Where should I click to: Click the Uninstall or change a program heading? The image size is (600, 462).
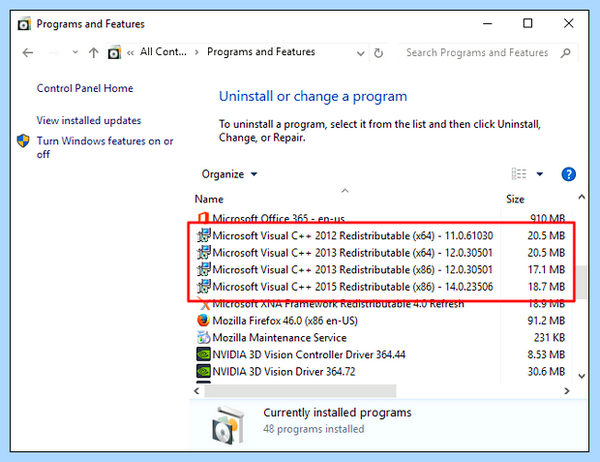pyautogui.click(x=313, y=96)
